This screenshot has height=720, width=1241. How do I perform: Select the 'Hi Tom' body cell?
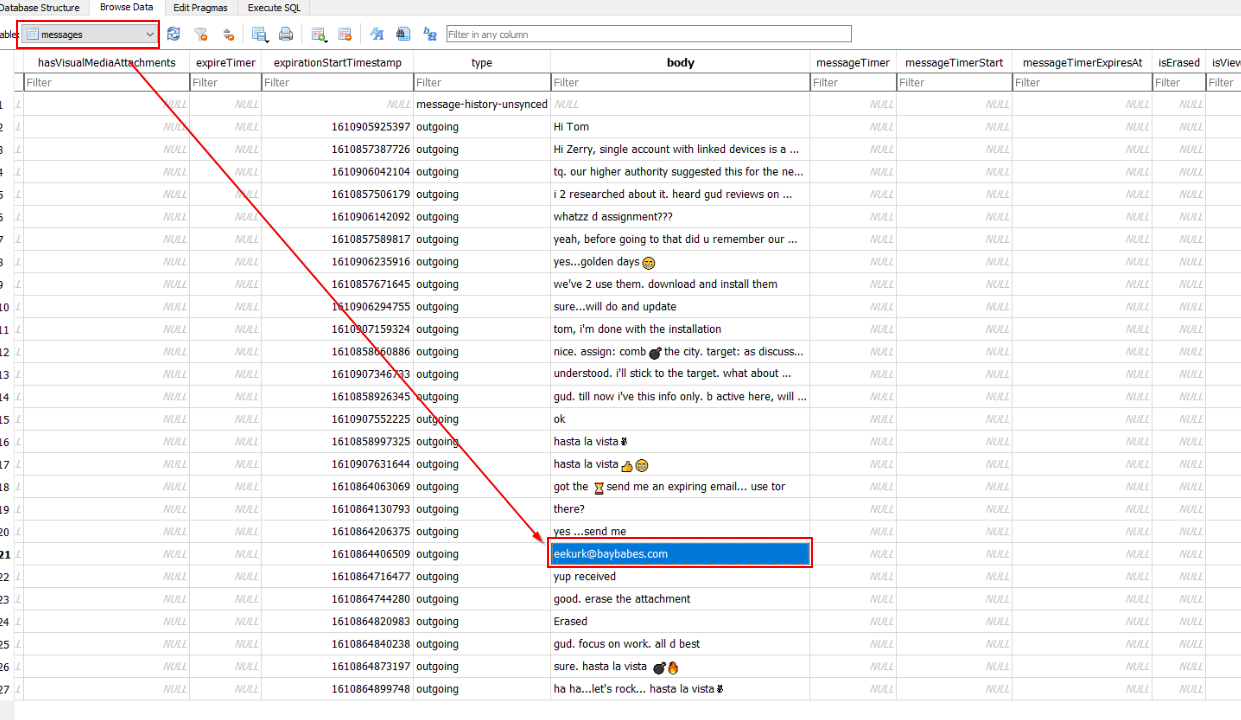point(680,127)
